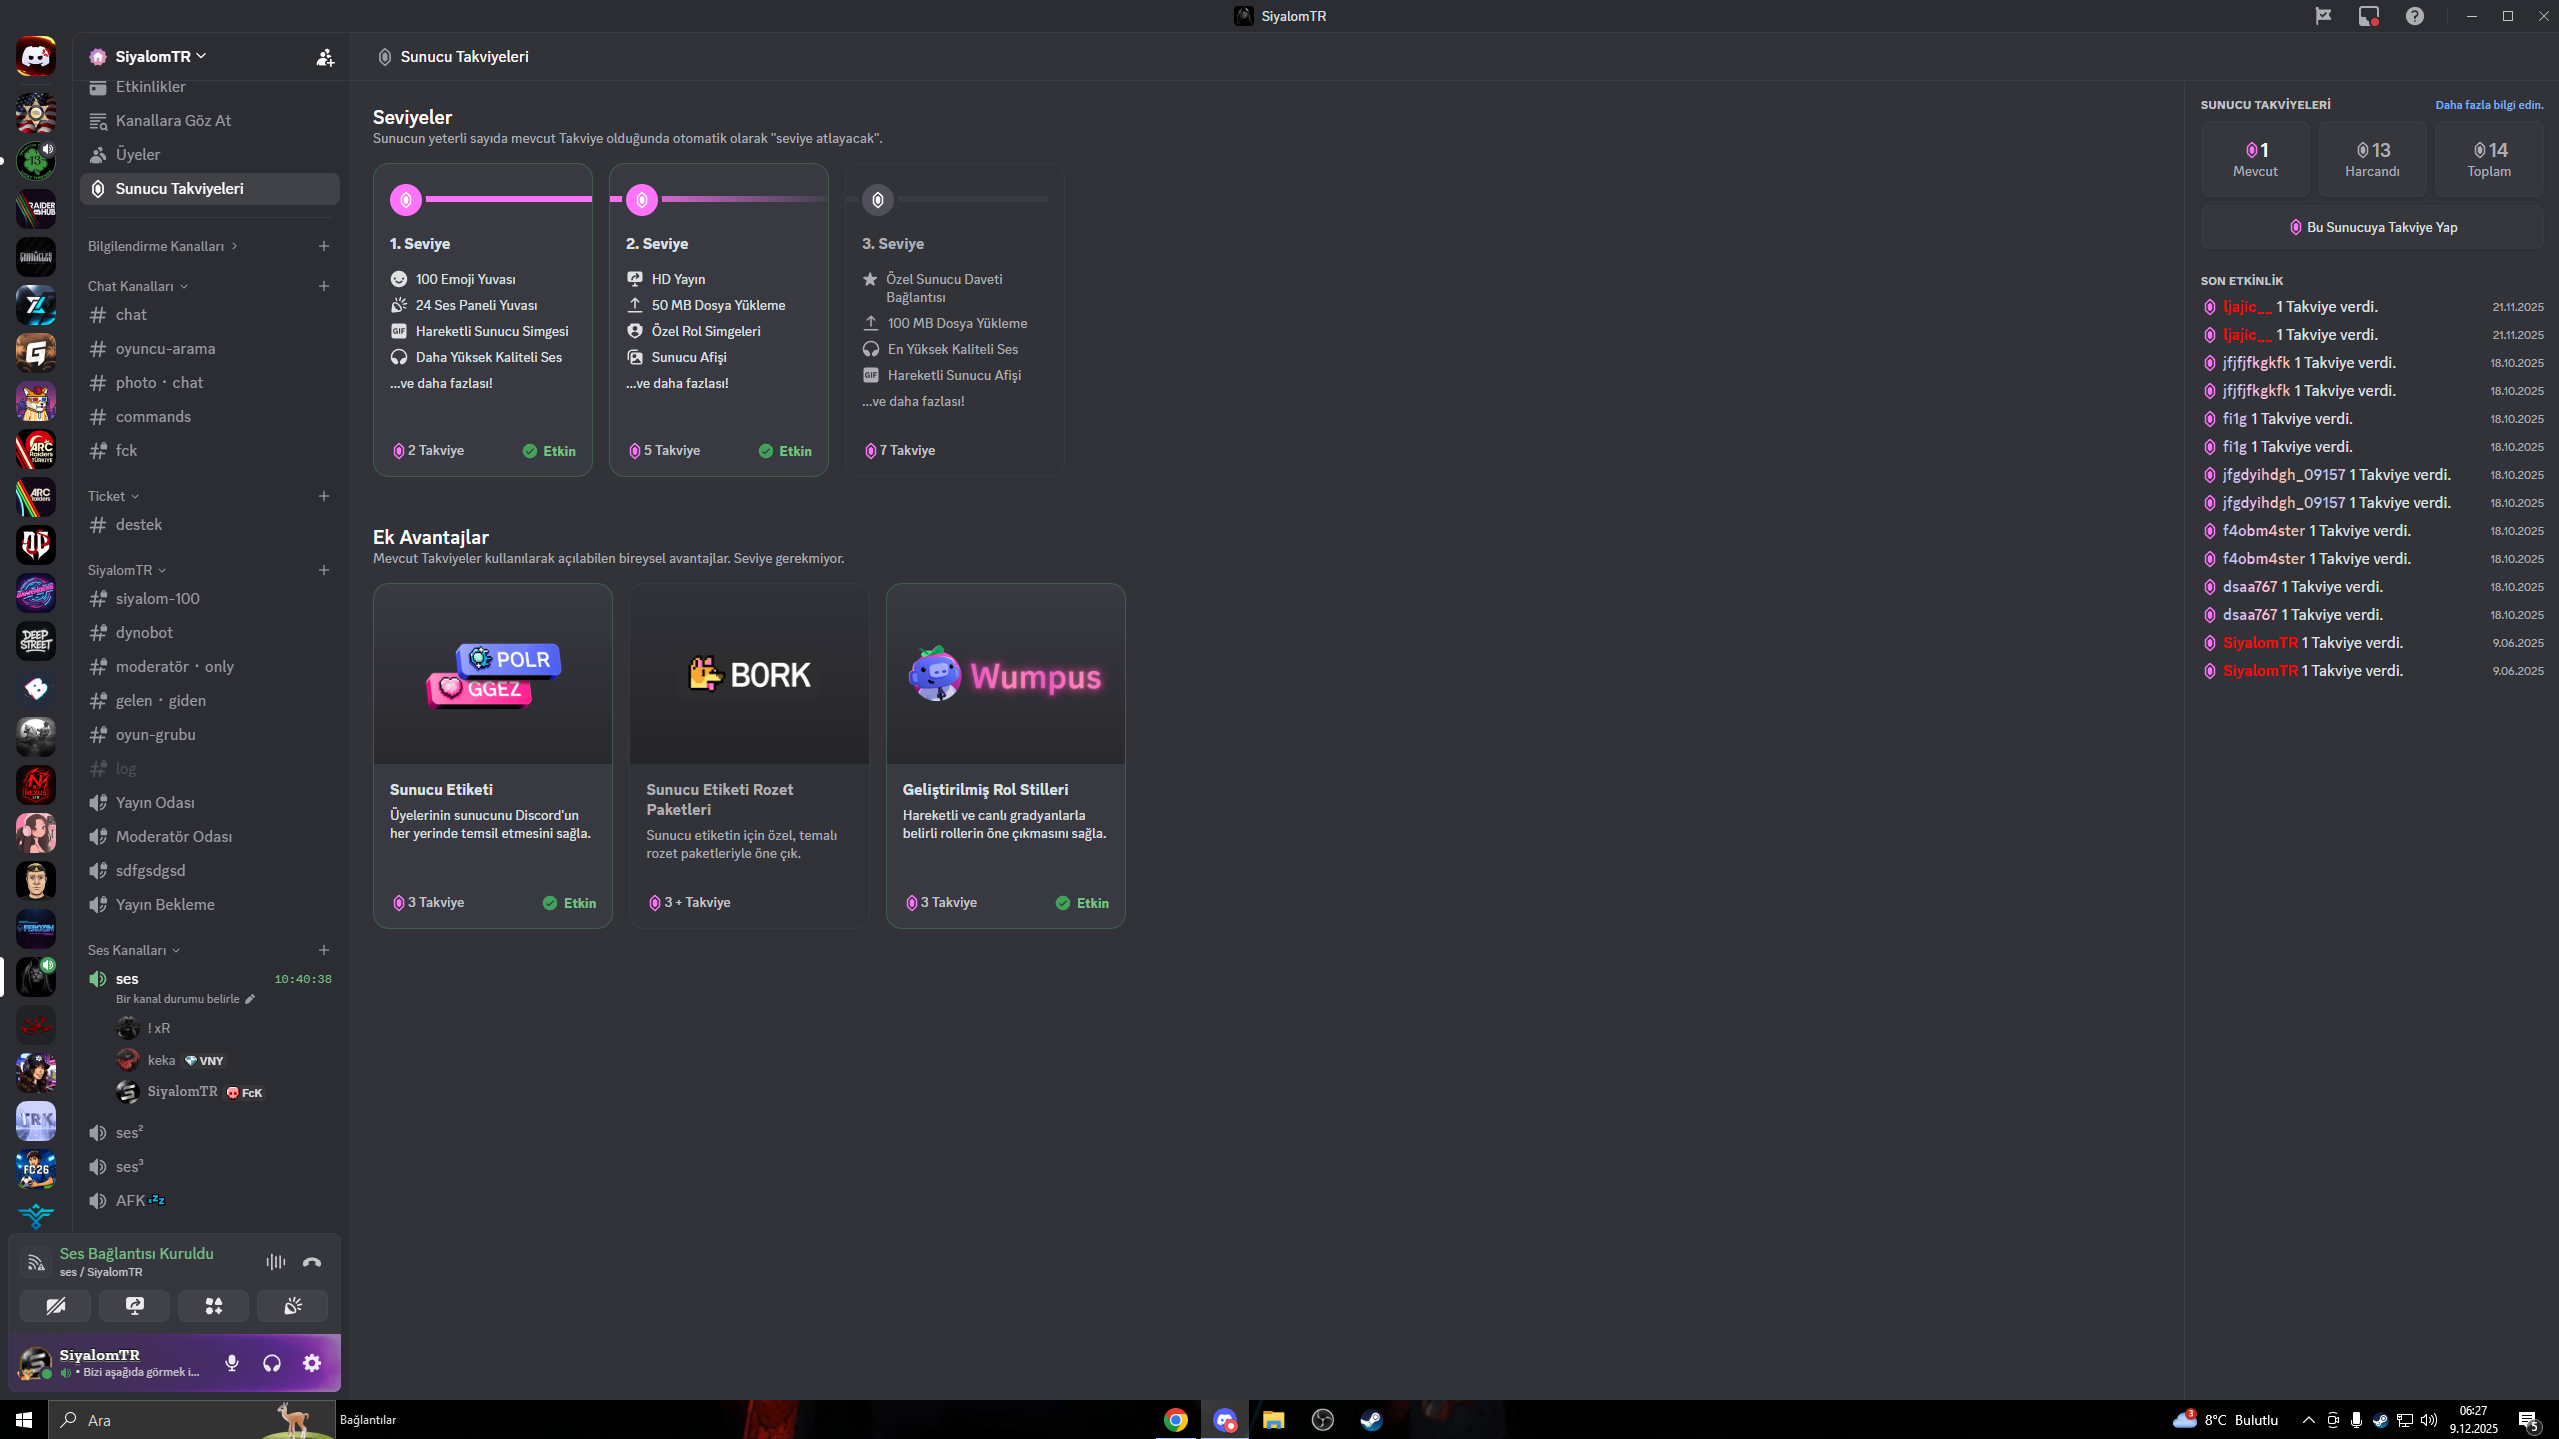Open the weather widget showing 8°C Bulutlu
Screen dimensions: 2559x1439
click(2226, 1420)
